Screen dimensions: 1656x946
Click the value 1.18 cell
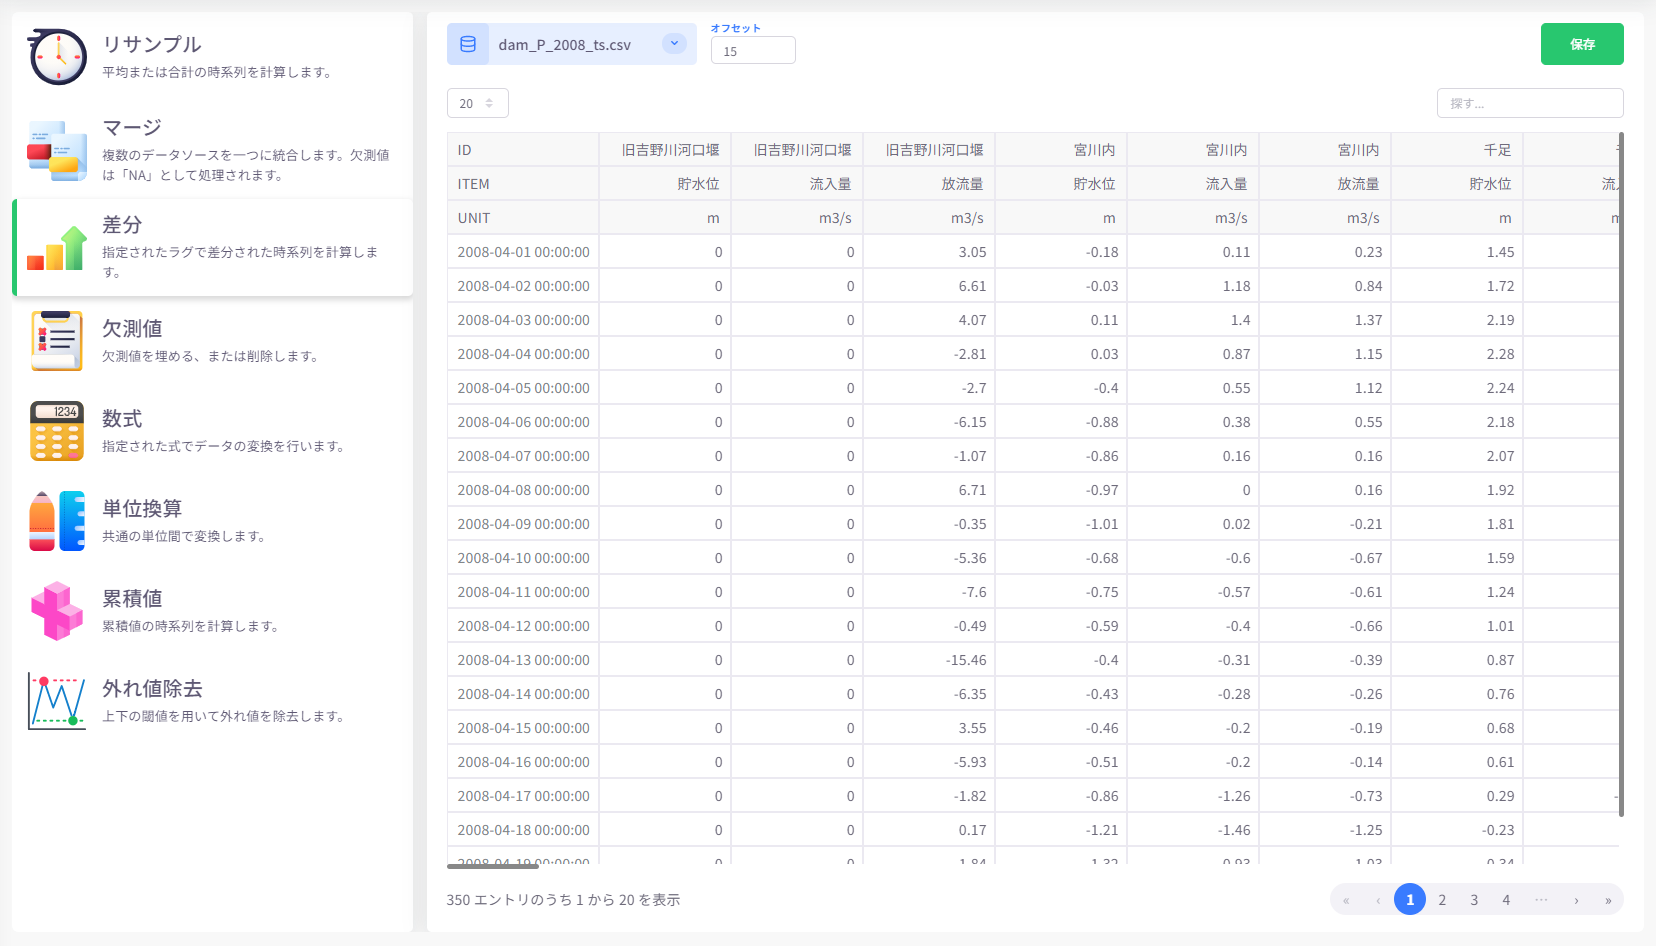point(1193,286)
